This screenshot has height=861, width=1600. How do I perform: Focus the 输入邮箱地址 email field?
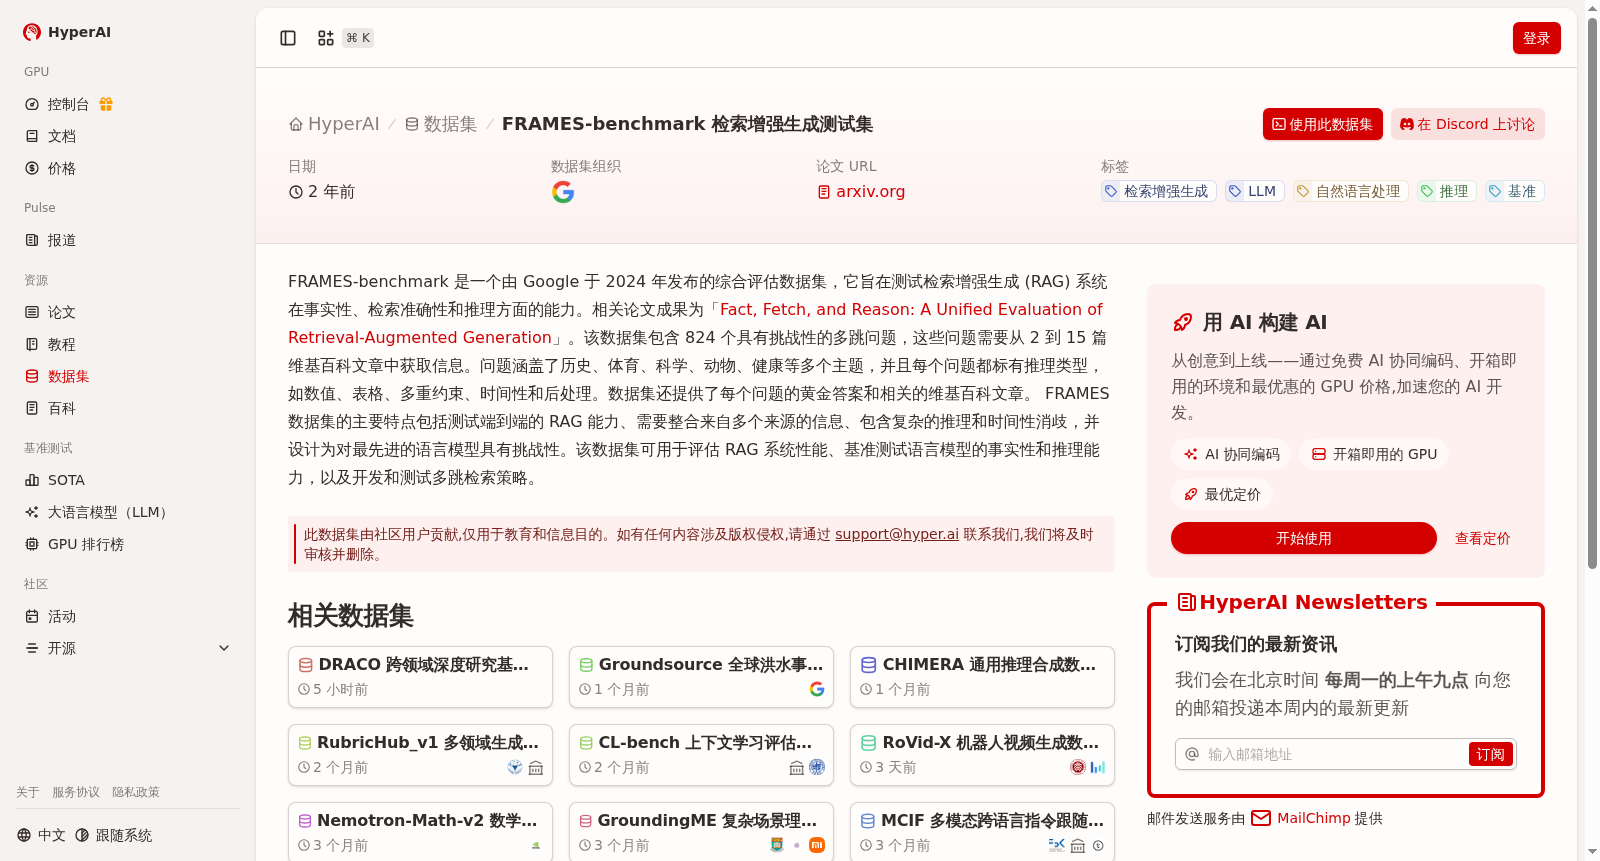click(1335, 754)
